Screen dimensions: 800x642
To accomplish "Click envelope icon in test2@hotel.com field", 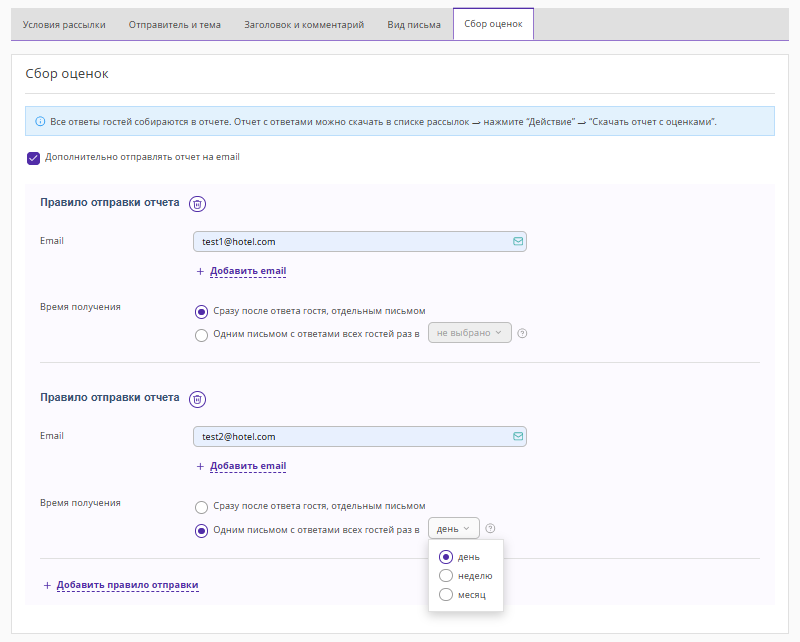I will tap(517, 436).
